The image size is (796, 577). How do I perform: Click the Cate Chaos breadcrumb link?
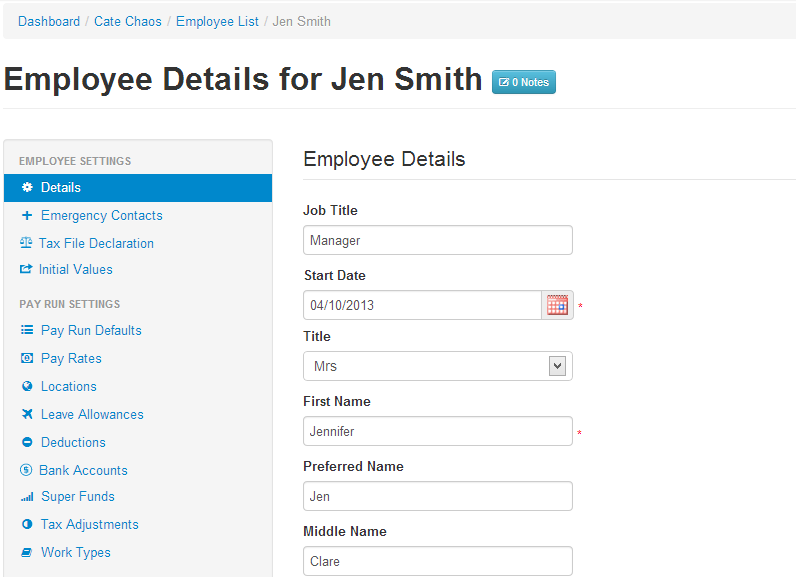pos(128,21)
